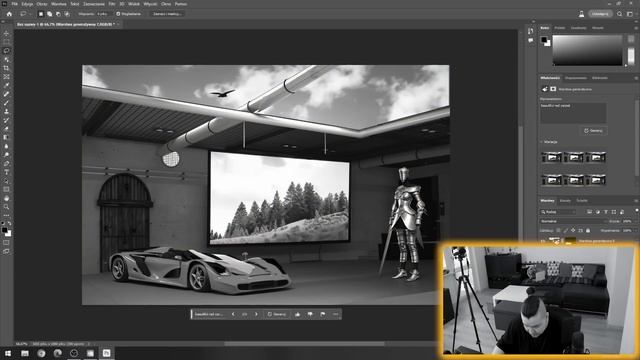This screenshot has height=360, width=640.
Task: Choose New Selection mode in options bar
Action: (40, 14)
